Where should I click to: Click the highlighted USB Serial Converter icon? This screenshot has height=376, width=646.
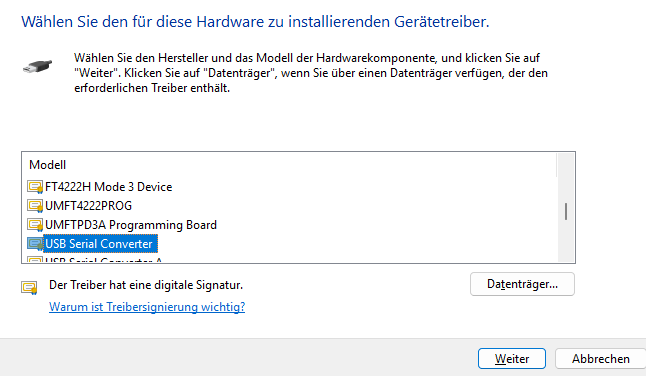(x=35, y=244)
